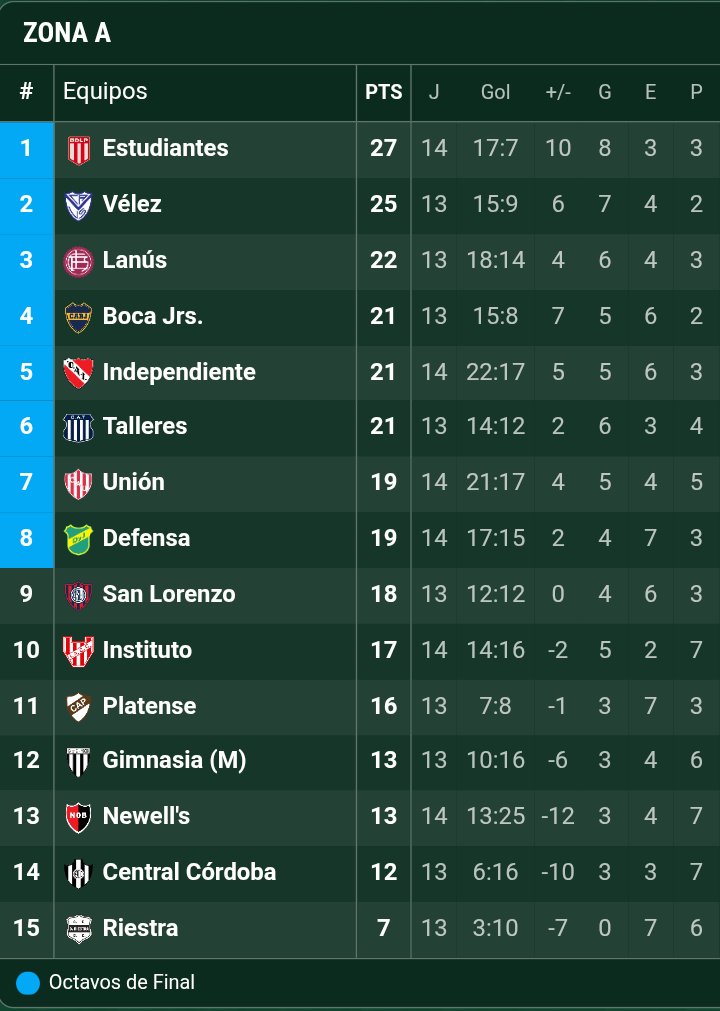Image resolution: width=720 pixels, height=1011 pixels.
Task: Click the Vélez team badge
Action: click(78, 205)
